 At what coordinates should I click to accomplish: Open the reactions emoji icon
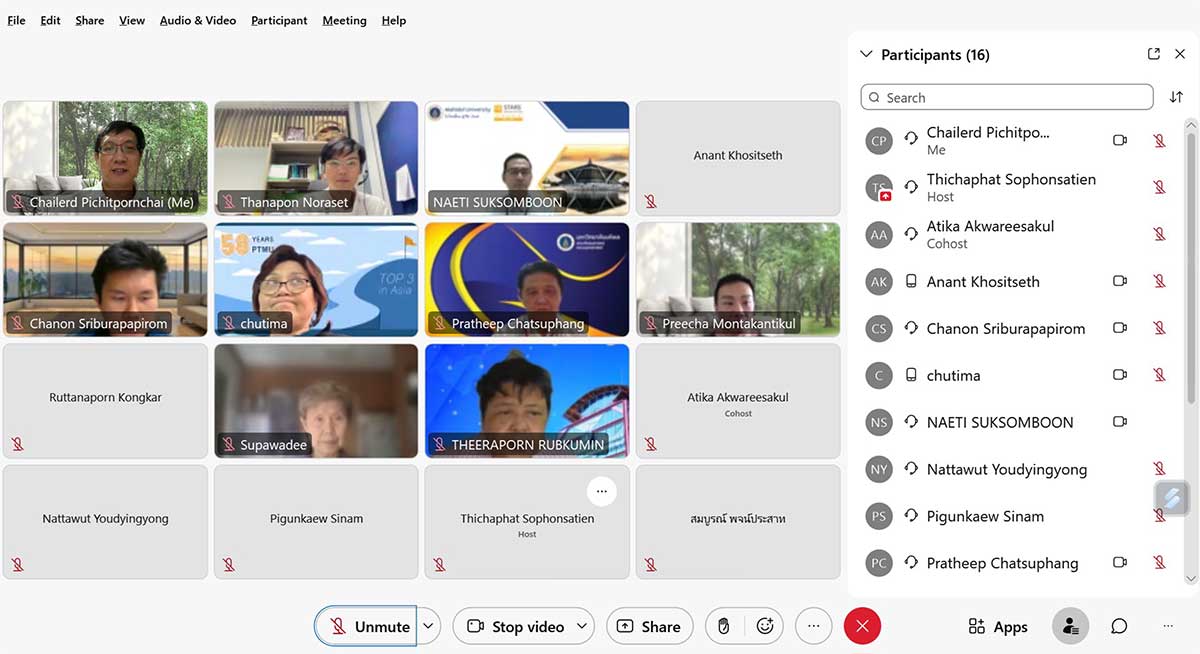(765, 626)
